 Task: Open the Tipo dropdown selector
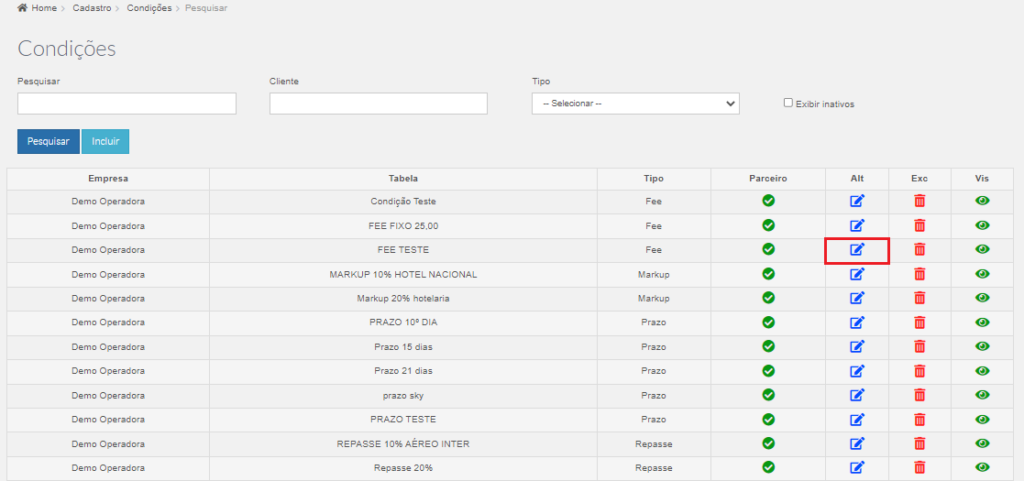click(x=635, y=103)
